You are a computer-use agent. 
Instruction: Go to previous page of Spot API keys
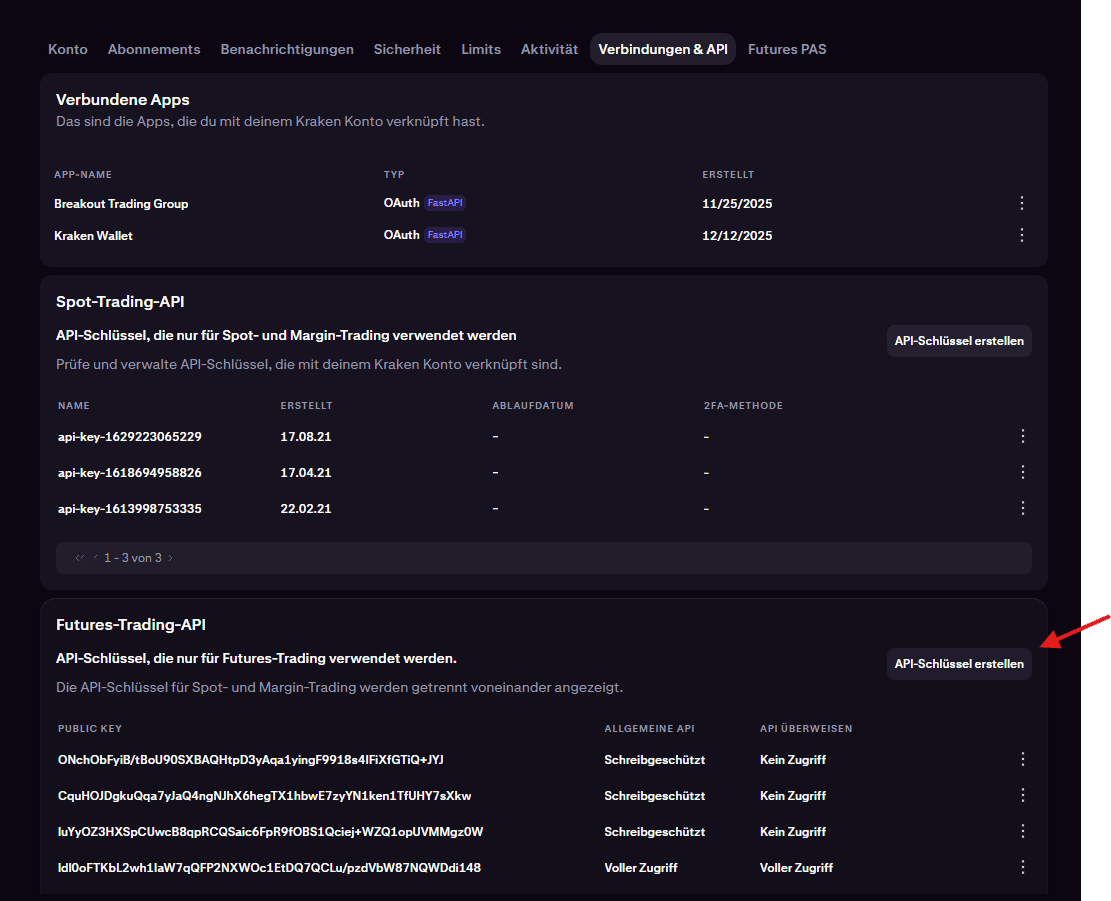coord(95,558)
